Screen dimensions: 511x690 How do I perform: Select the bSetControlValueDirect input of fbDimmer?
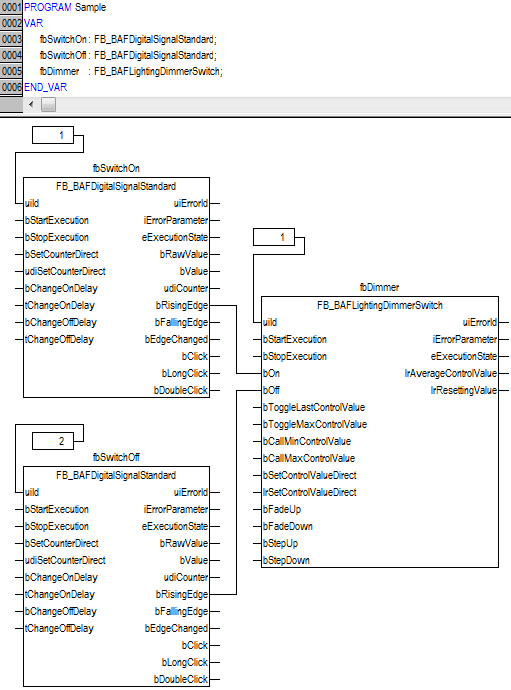(310, 476)
